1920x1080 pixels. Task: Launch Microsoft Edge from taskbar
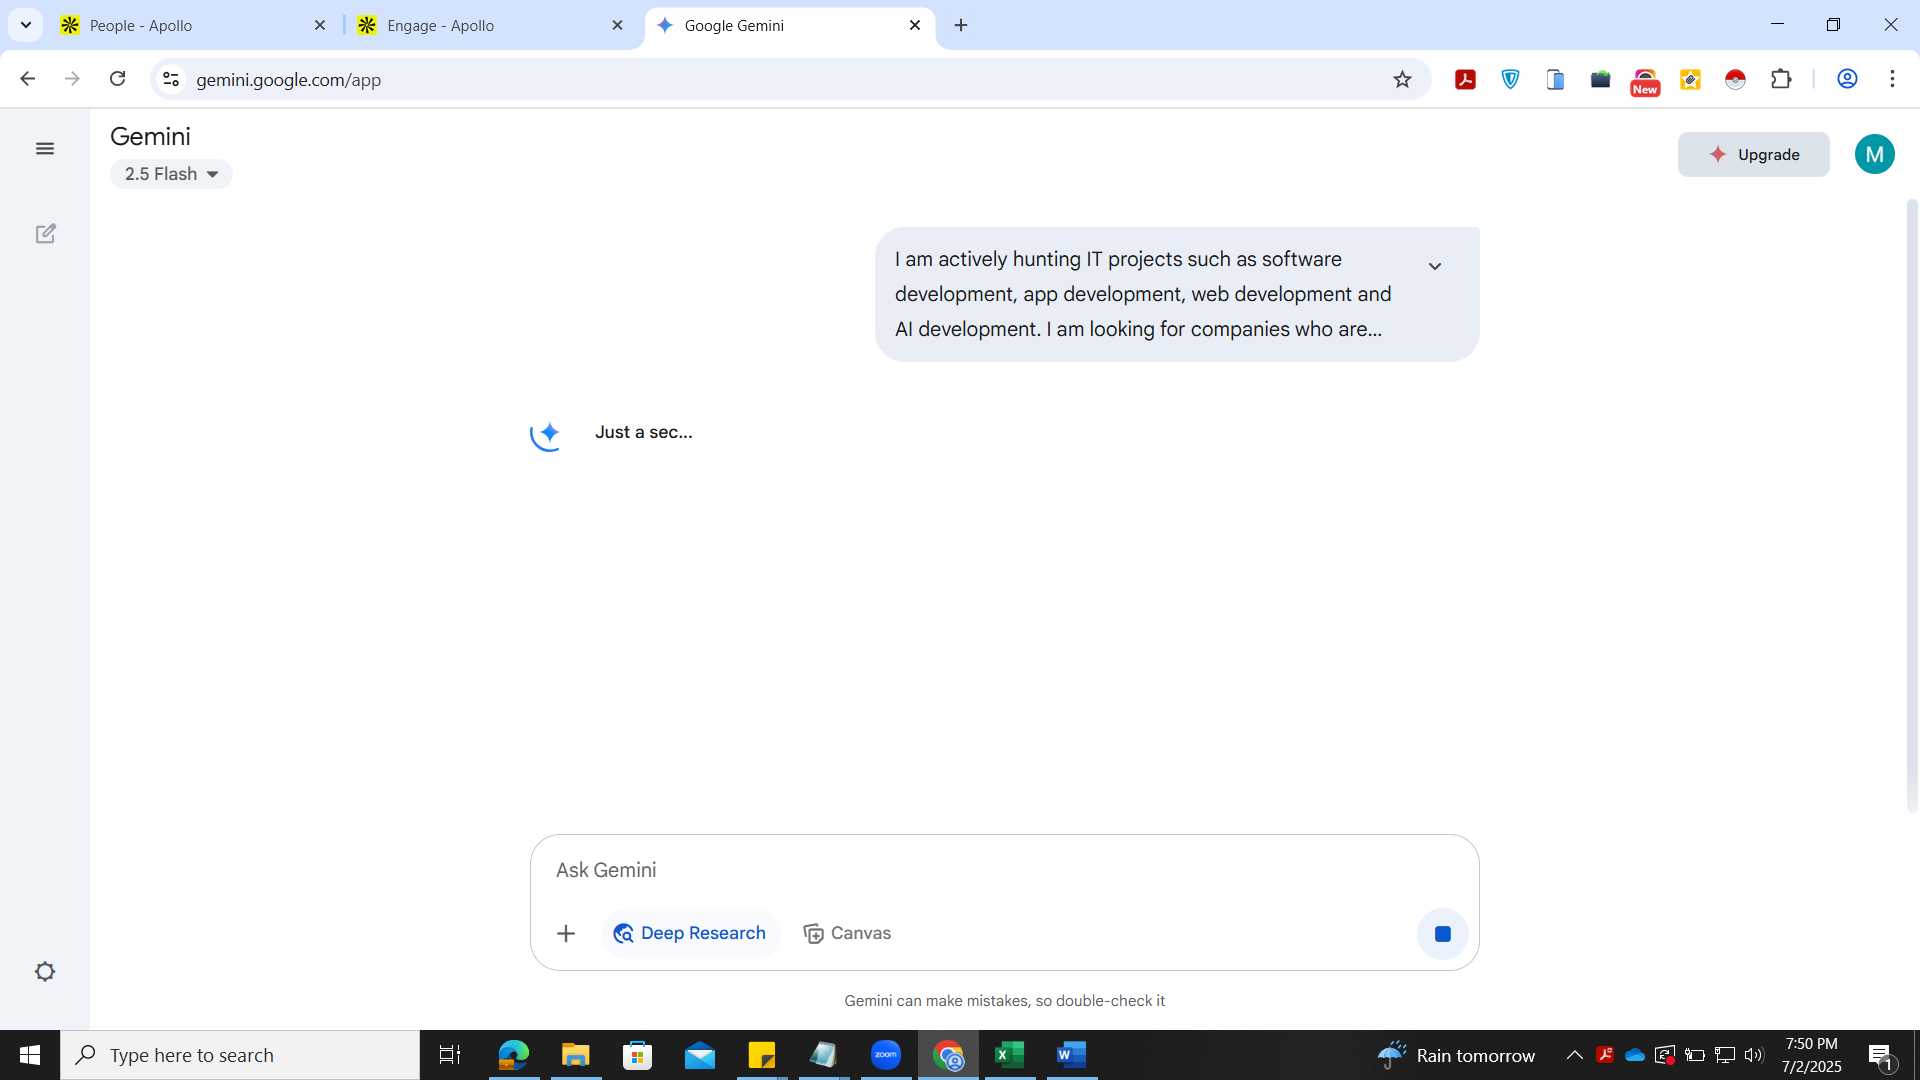(513, 1055)
